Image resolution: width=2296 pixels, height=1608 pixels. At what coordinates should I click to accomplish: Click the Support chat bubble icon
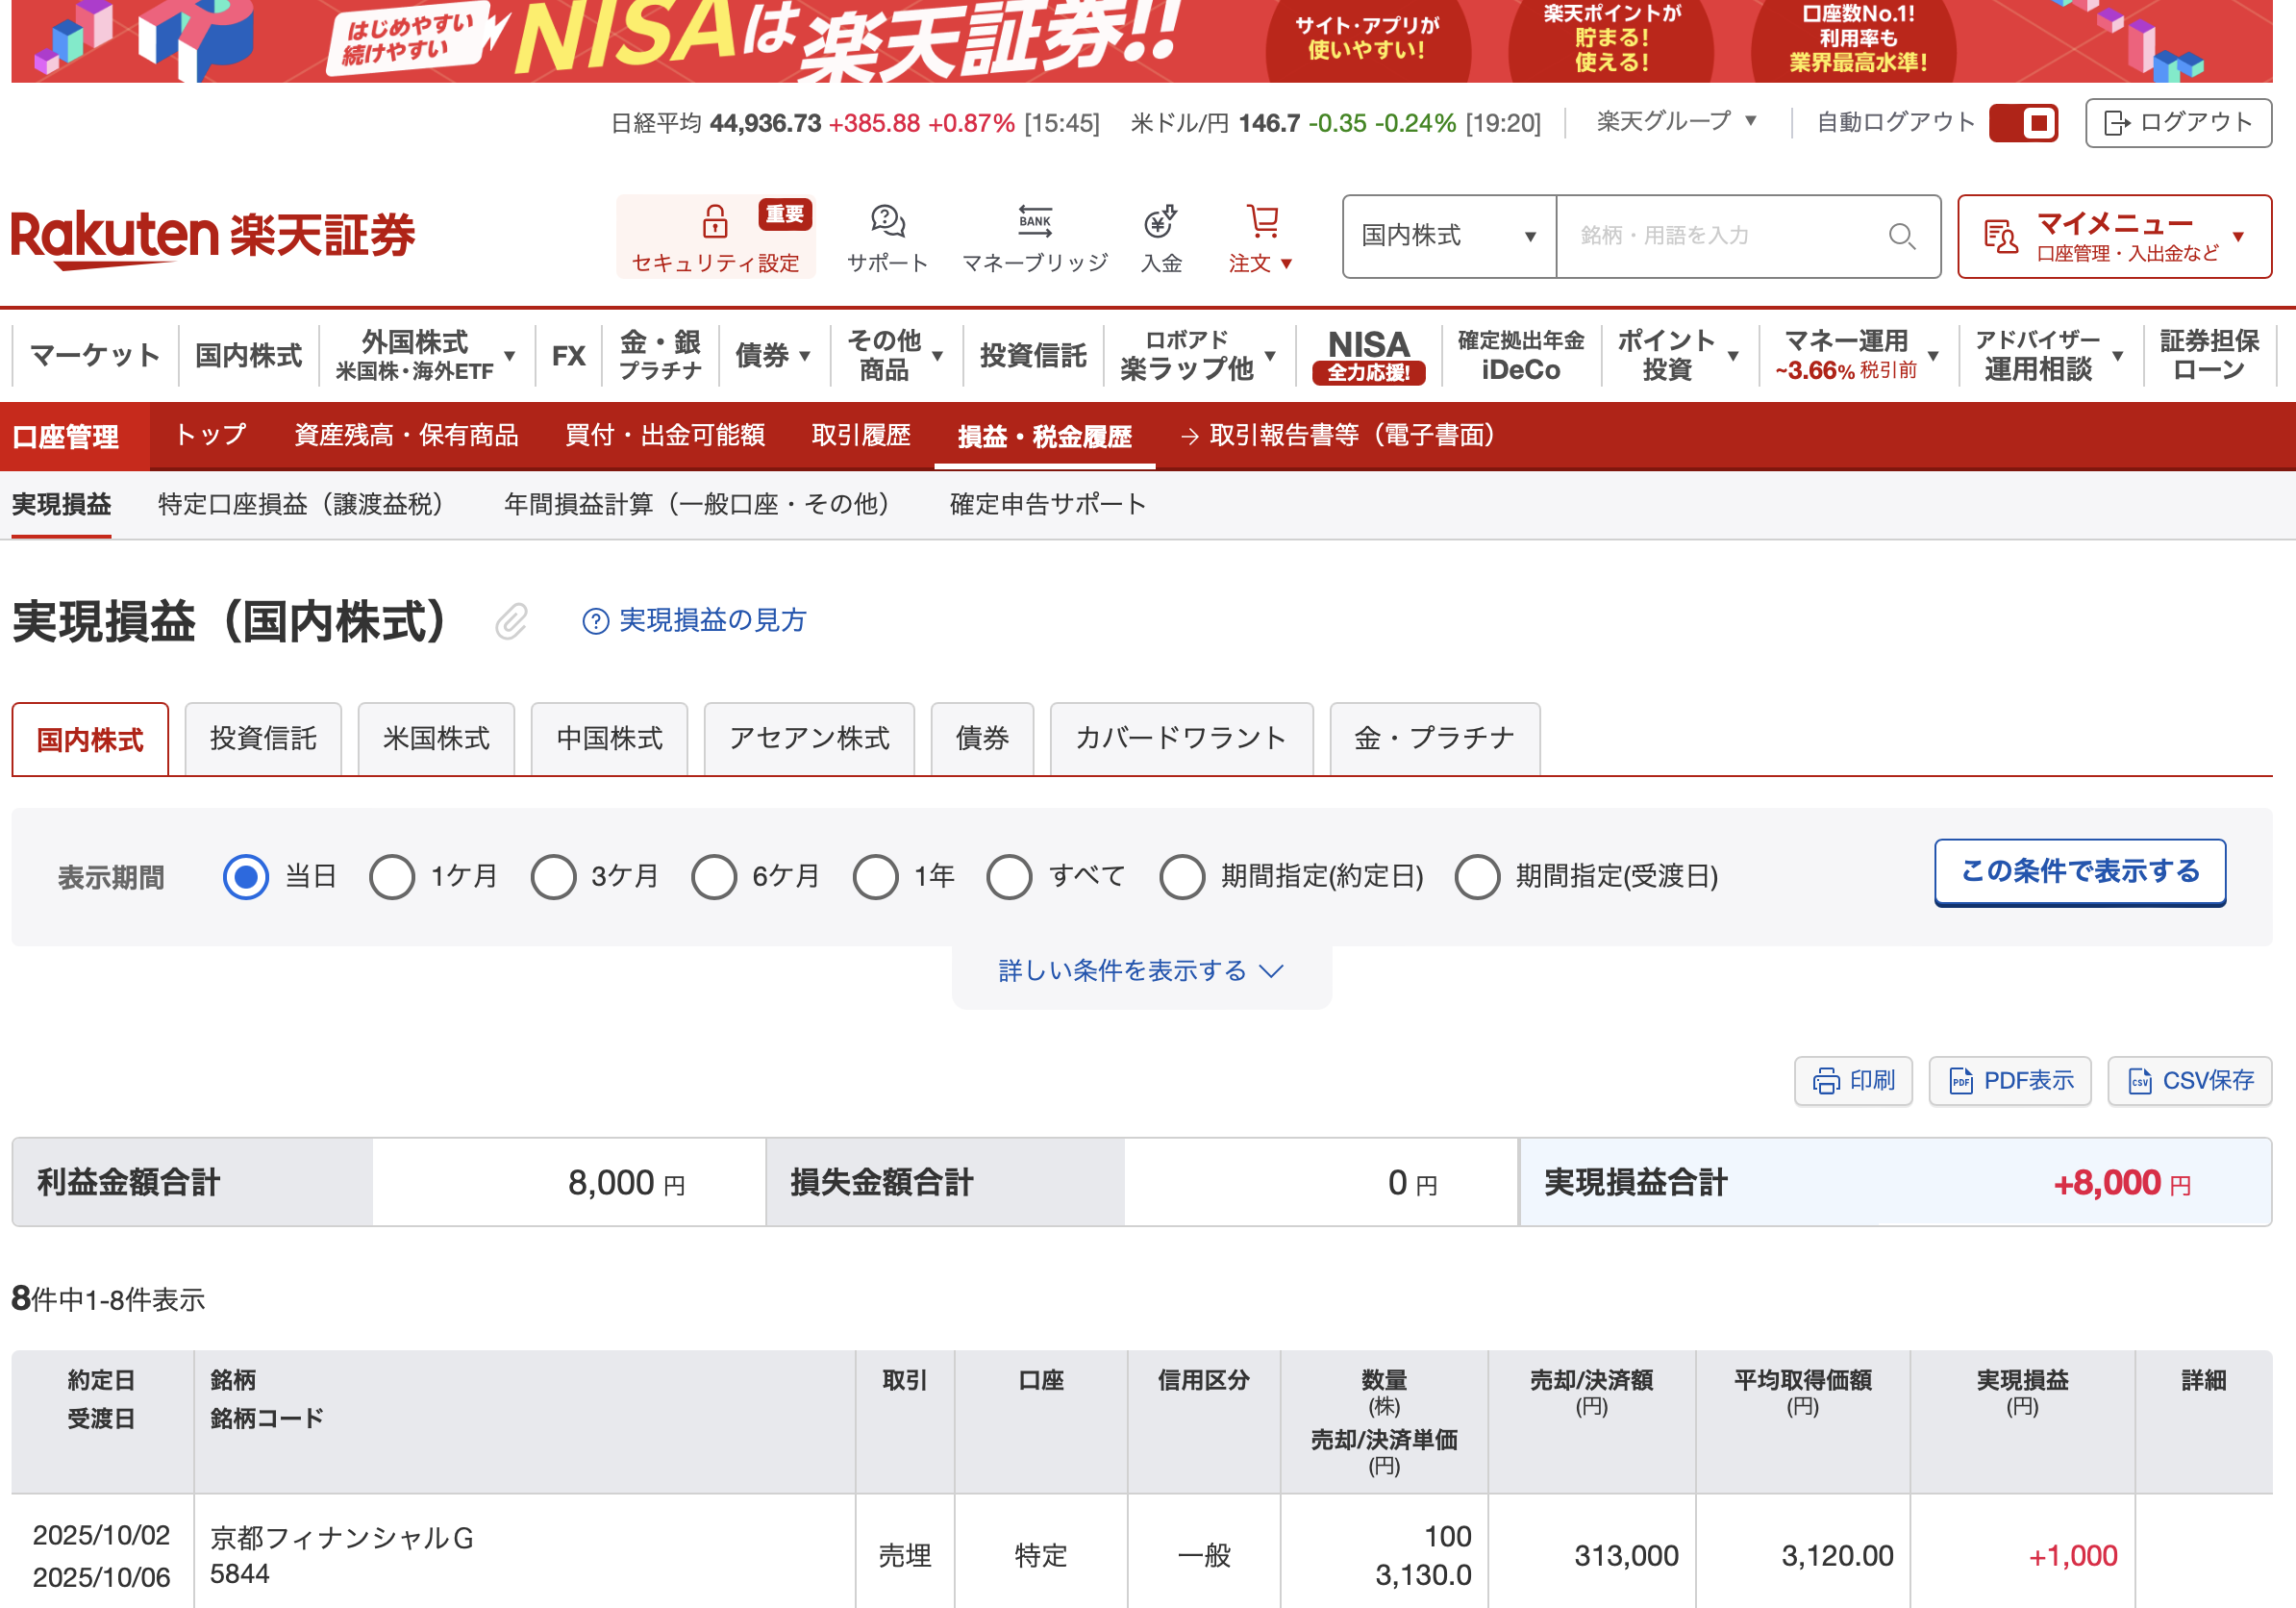click(x=887, y=222)
